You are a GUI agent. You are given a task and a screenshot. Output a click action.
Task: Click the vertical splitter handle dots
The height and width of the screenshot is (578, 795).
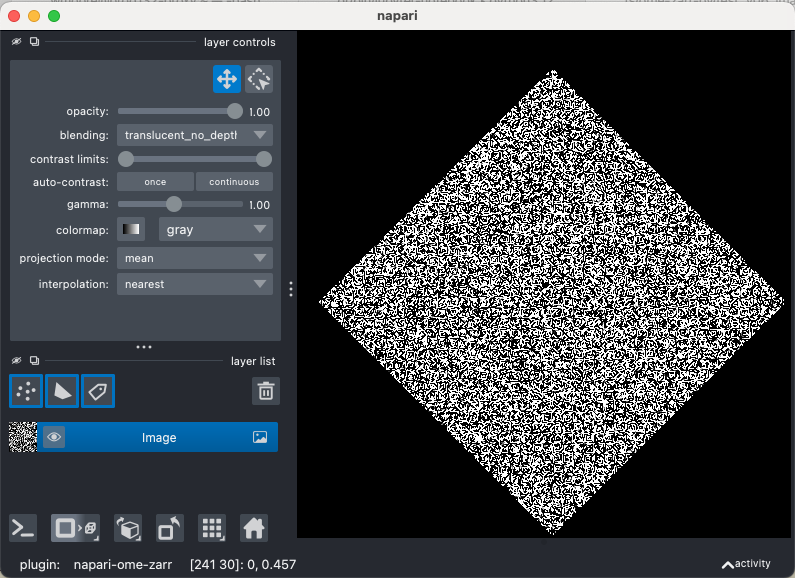[x=291, y=289]
